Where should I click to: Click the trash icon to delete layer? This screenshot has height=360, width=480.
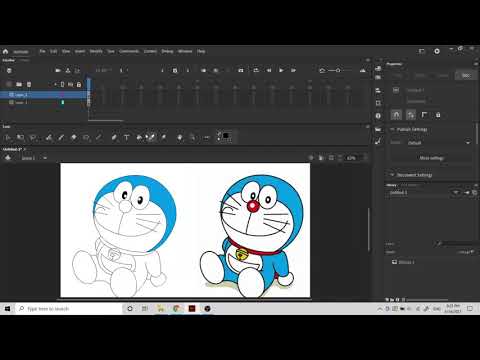point(29,84)
